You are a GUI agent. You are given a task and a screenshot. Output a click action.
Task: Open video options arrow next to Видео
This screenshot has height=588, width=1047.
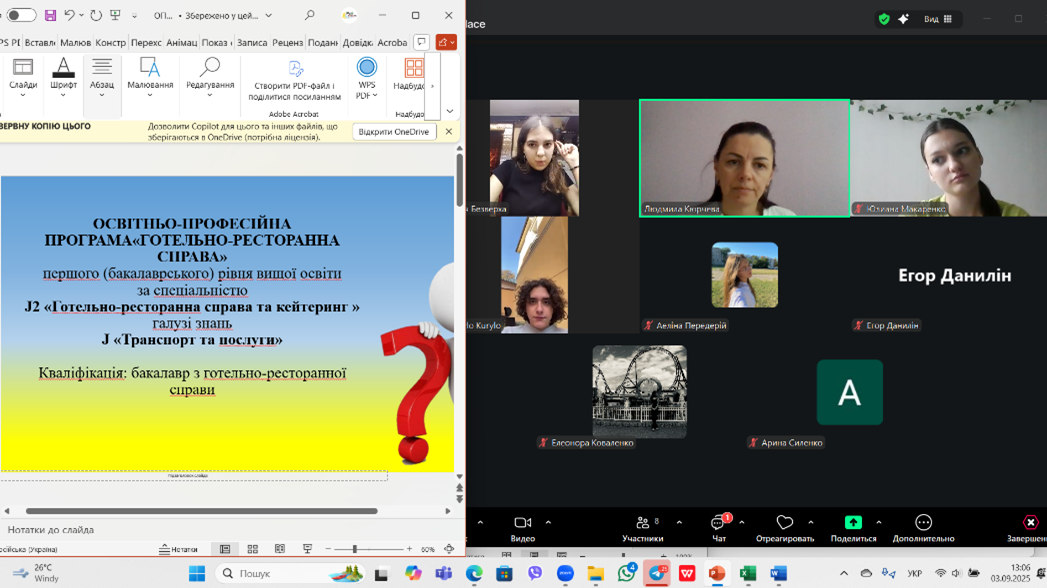pos(548,523)
